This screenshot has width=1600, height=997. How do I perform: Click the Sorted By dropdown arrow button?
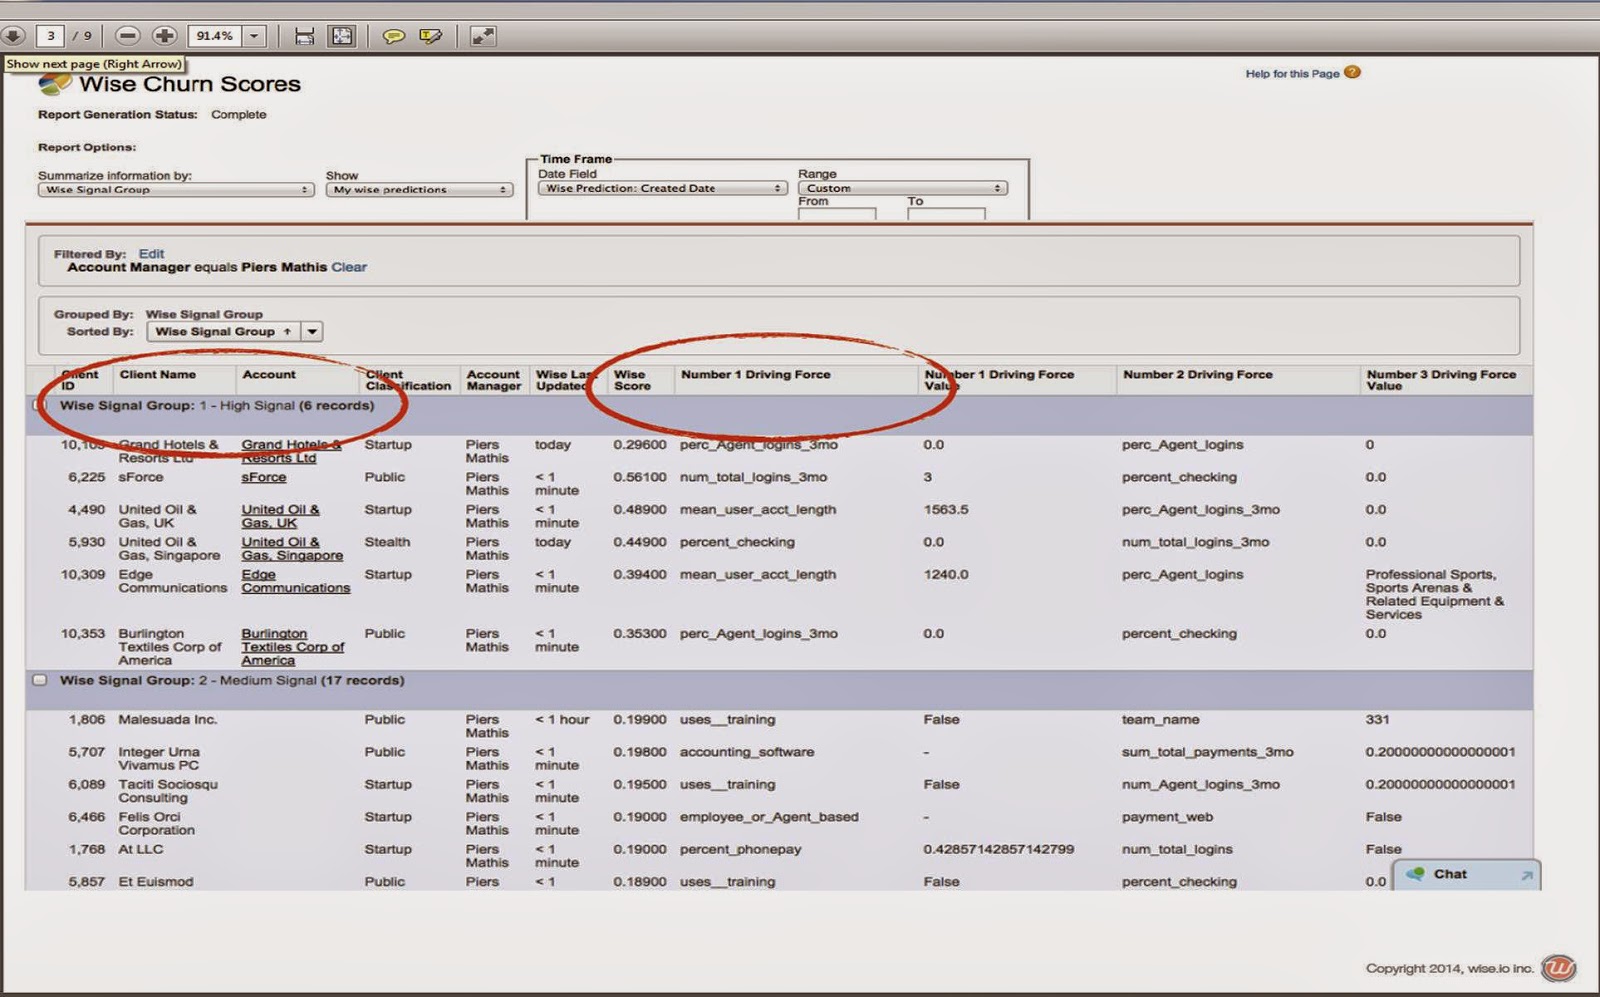coord(312,331)
